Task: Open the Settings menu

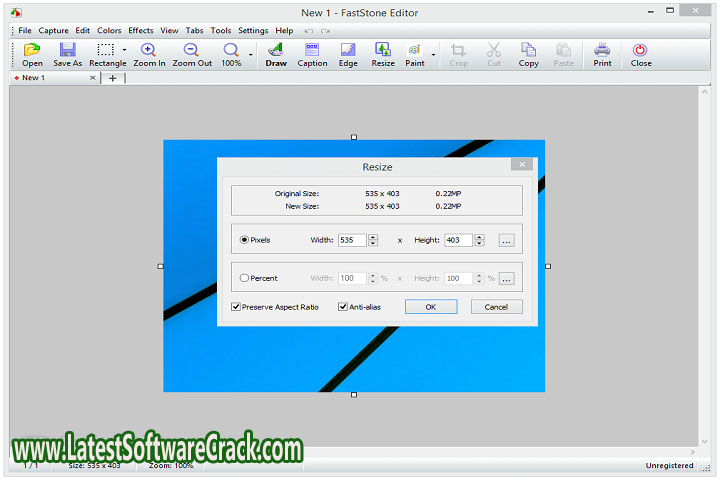Action: click(253, 31)
